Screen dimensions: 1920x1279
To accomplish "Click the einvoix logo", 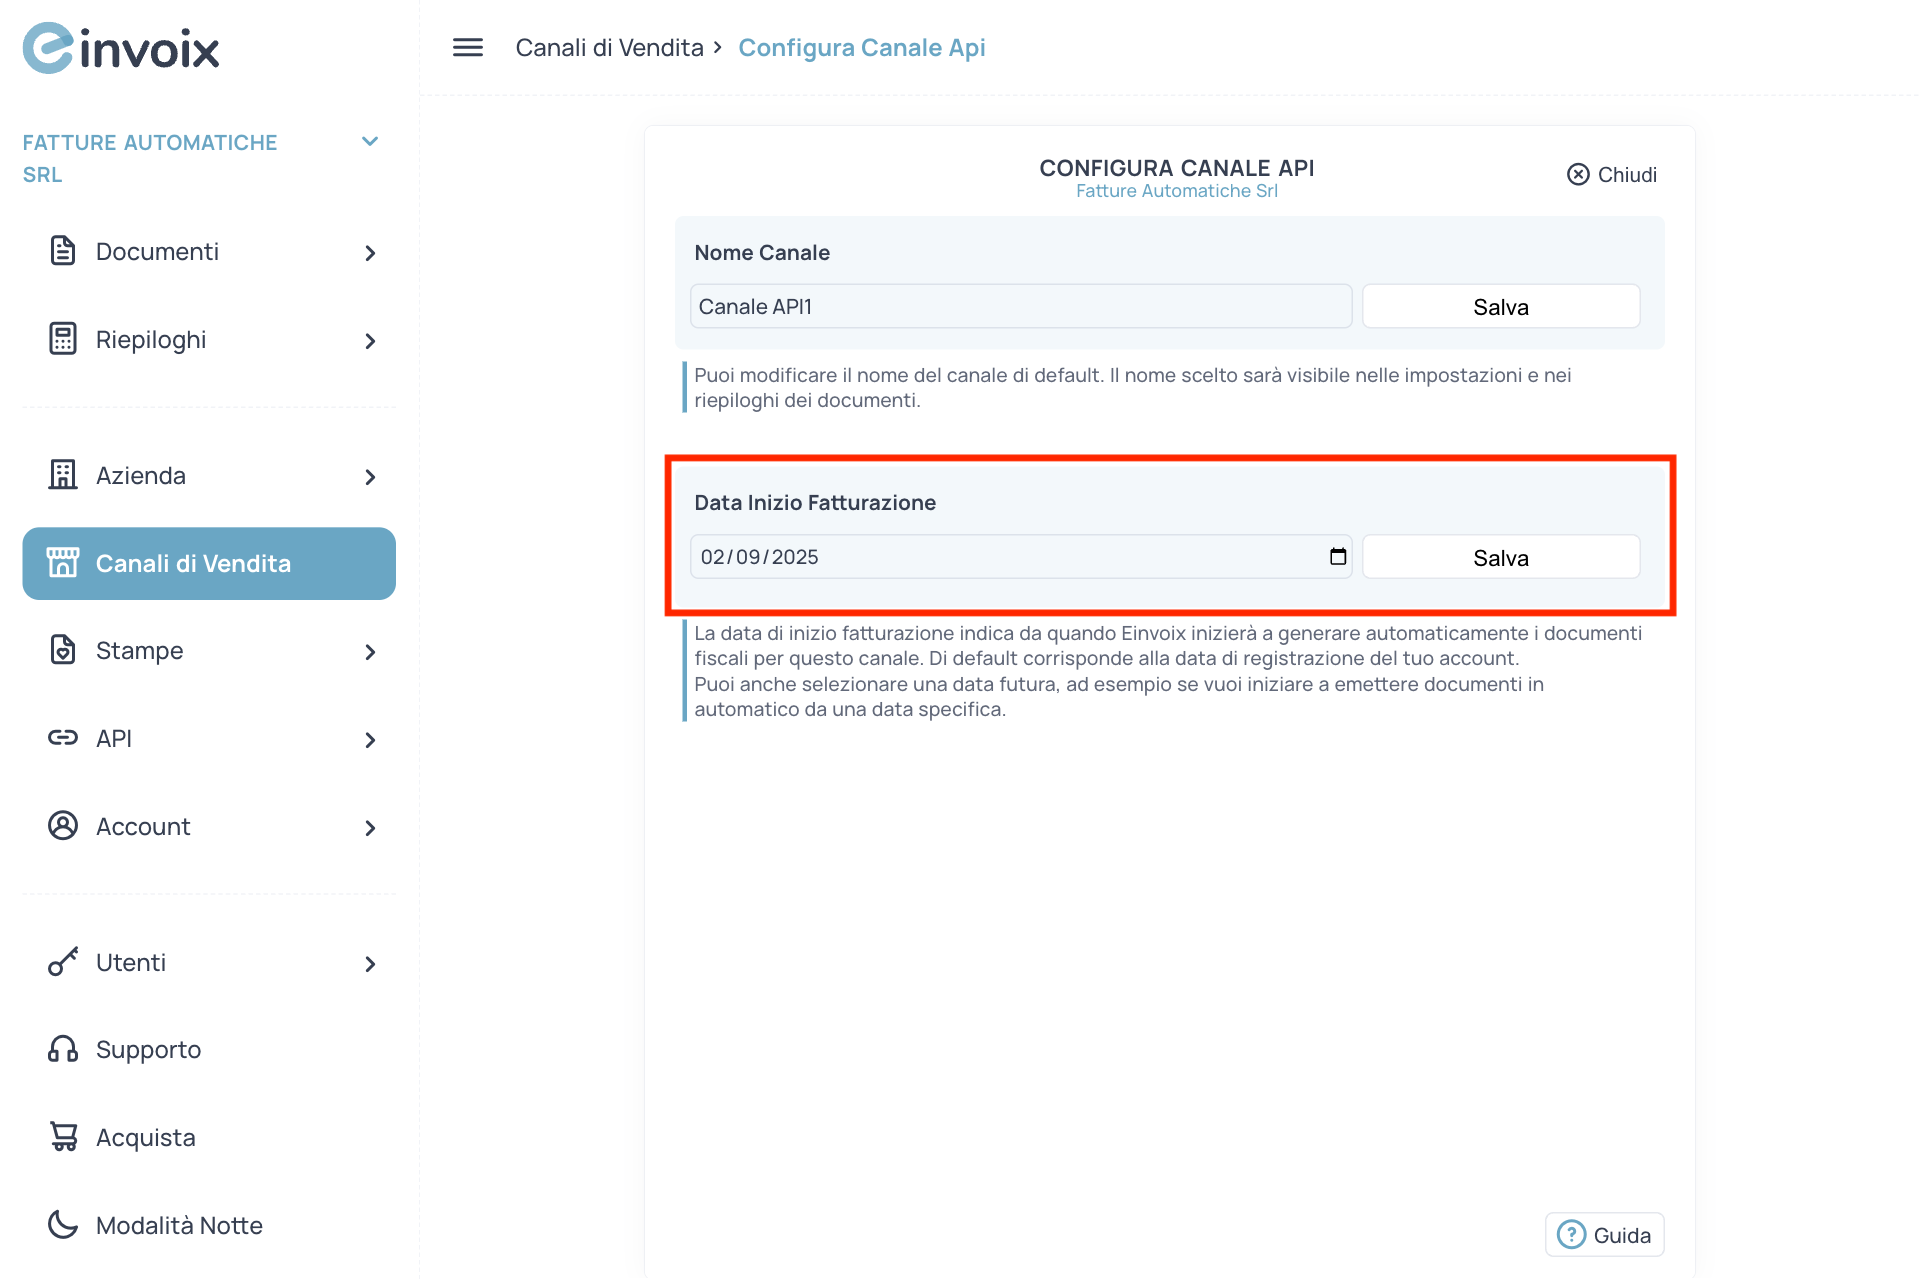I will tap(120, 47).
